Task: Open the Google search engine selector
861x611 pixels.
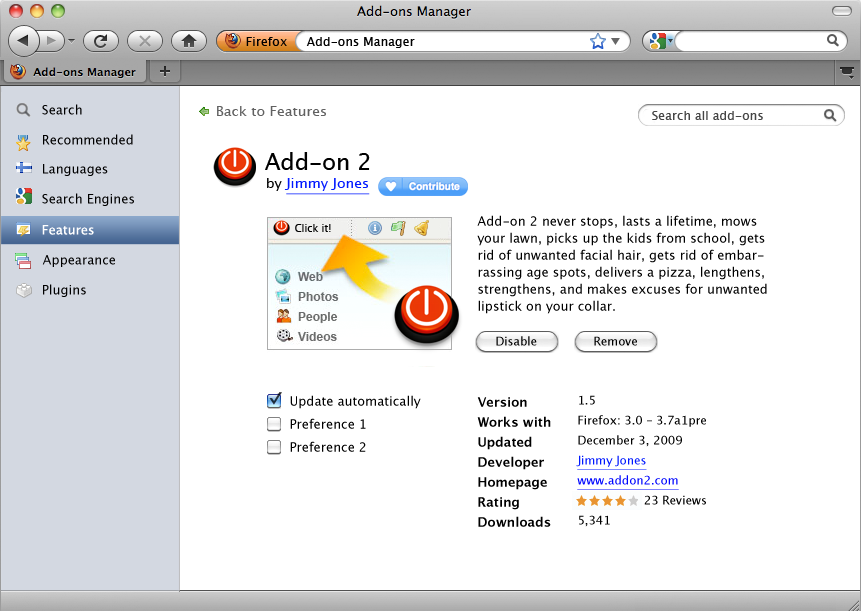Action: click(661, 41)
